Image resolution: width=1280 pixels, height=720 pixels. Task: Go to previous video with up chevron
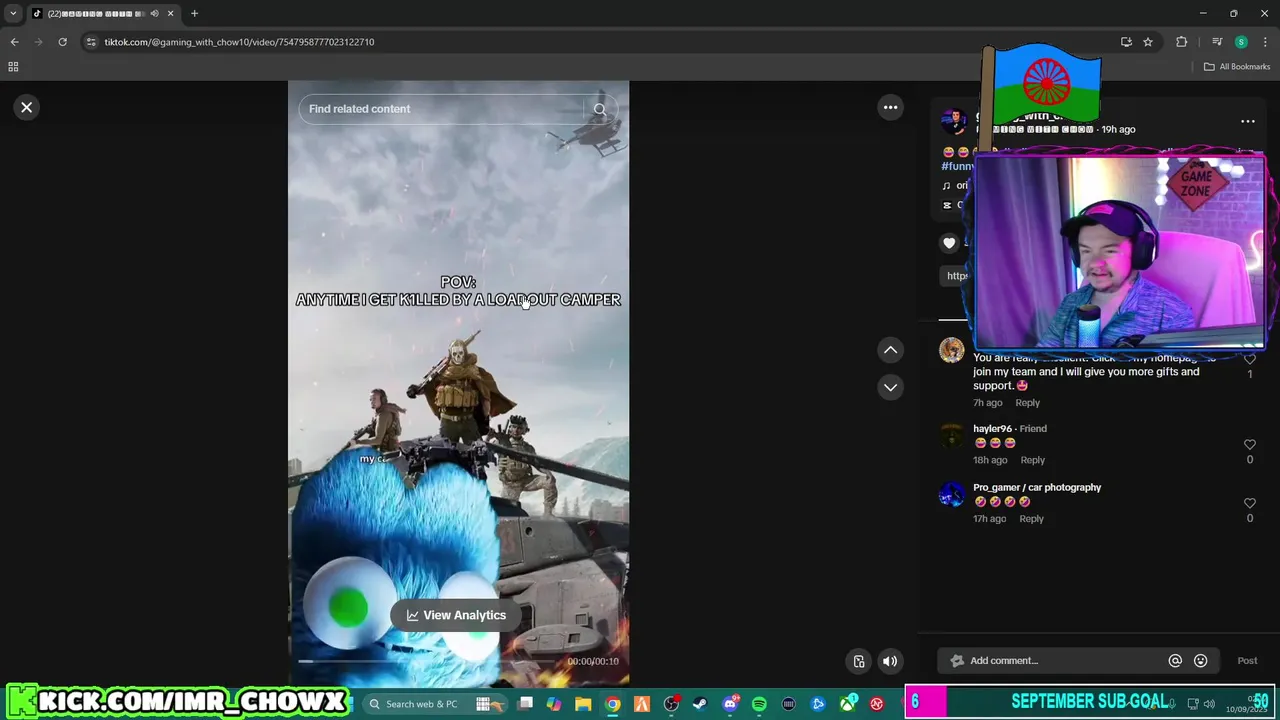pos(890,350)
